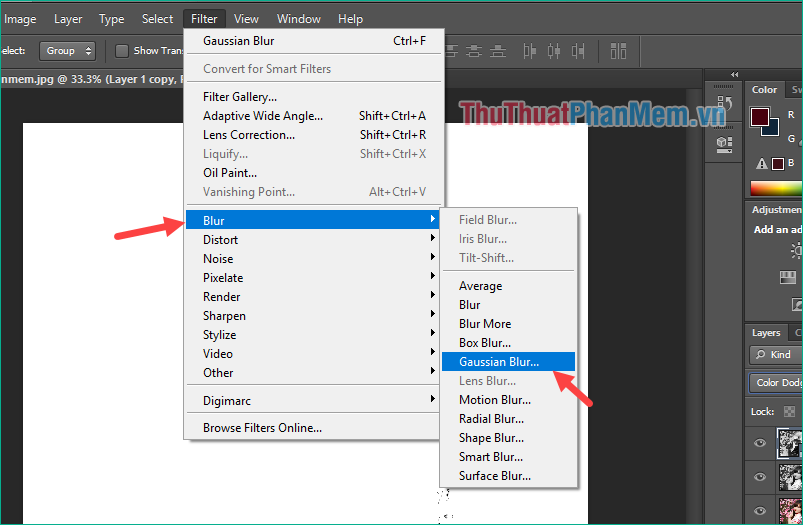Click align left edges icon
The height and width of the screenshot is (525, 803).
pos(530,51)
